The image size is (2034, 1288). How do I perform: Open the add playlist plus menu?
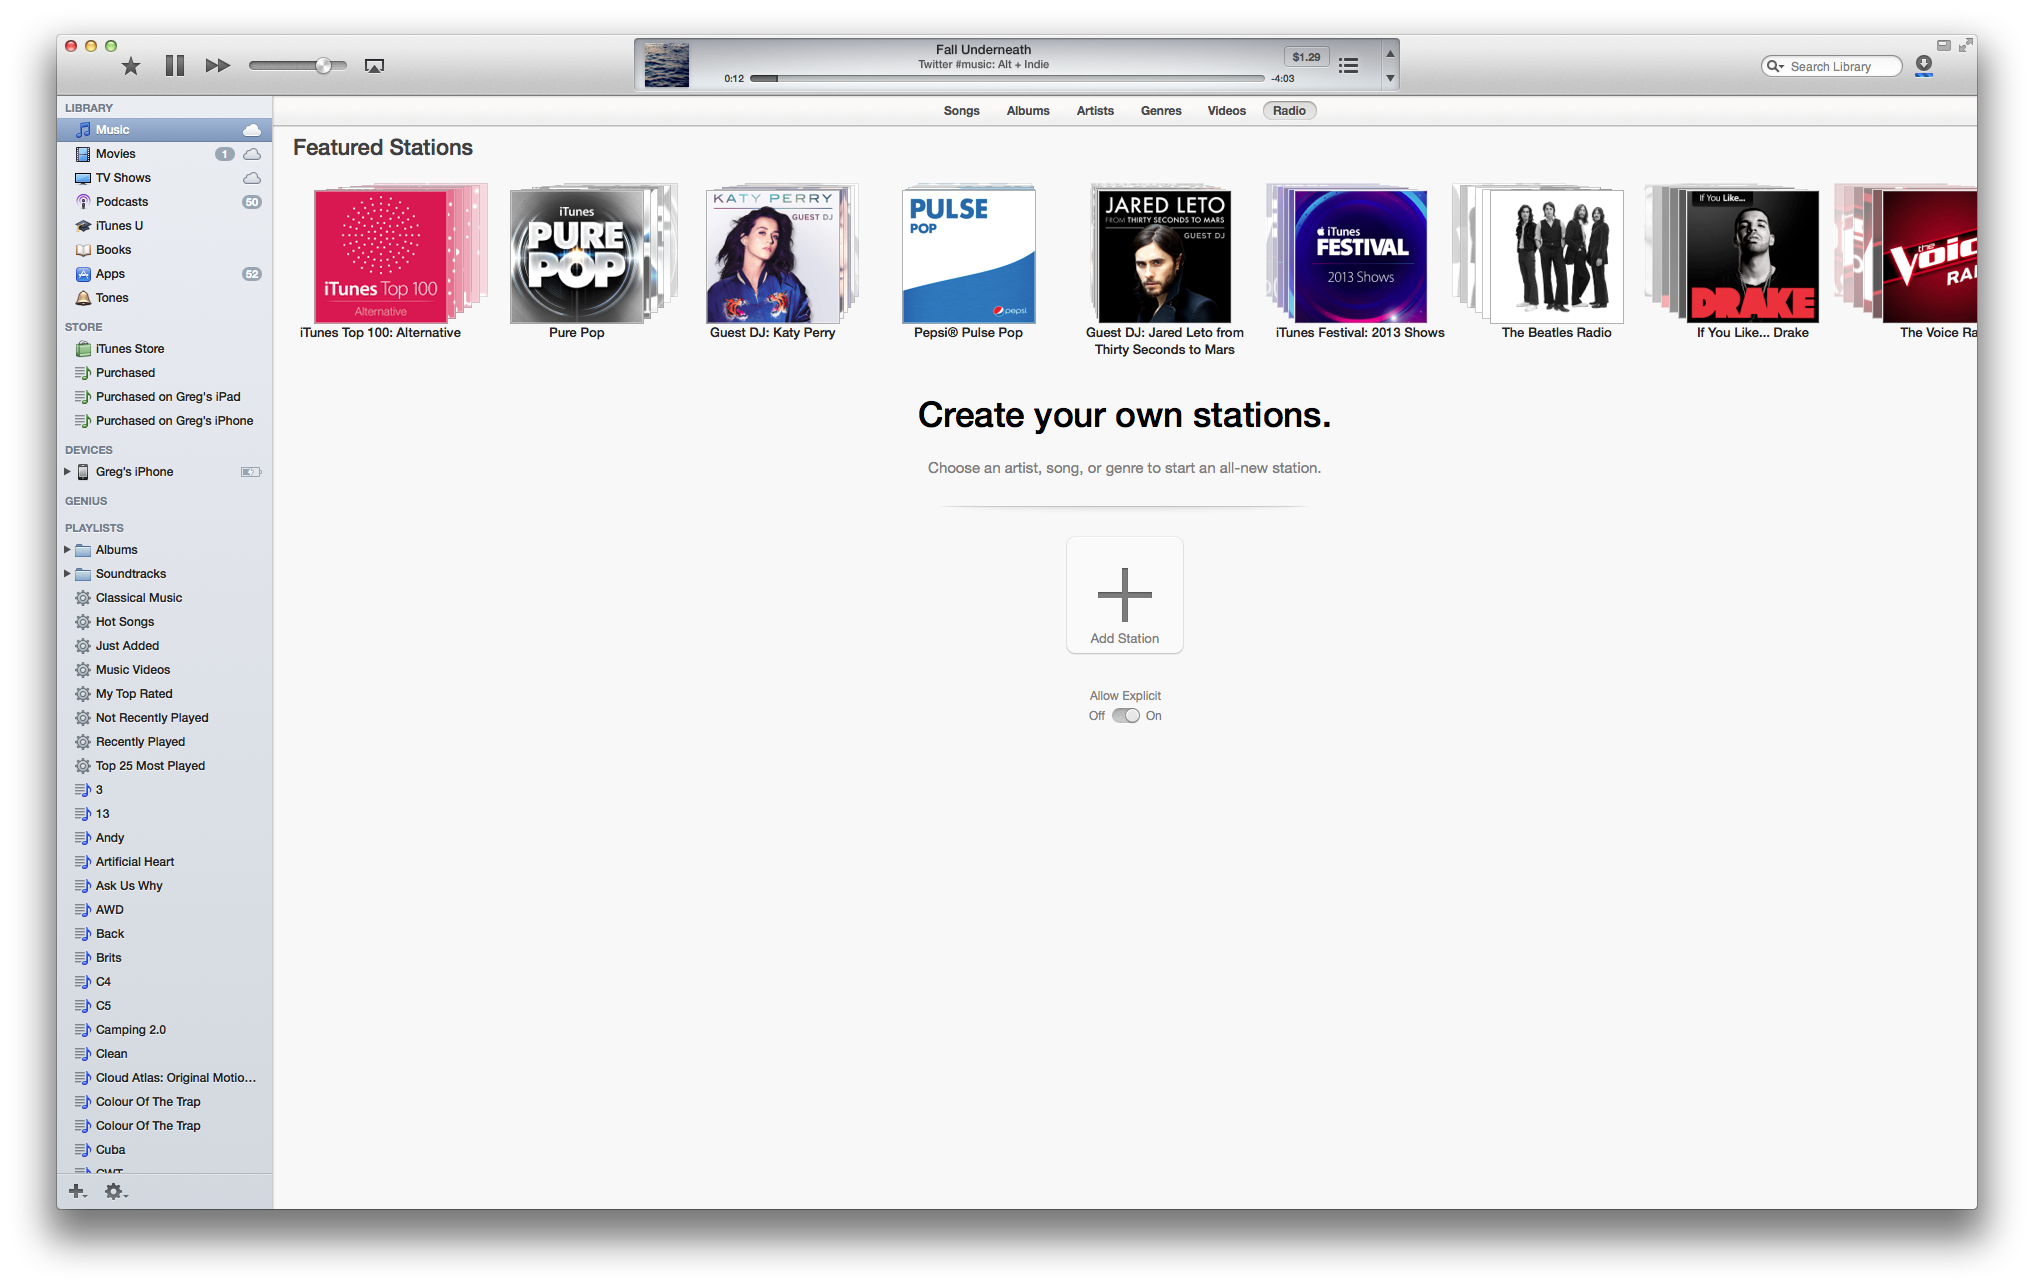point(77,1191)
